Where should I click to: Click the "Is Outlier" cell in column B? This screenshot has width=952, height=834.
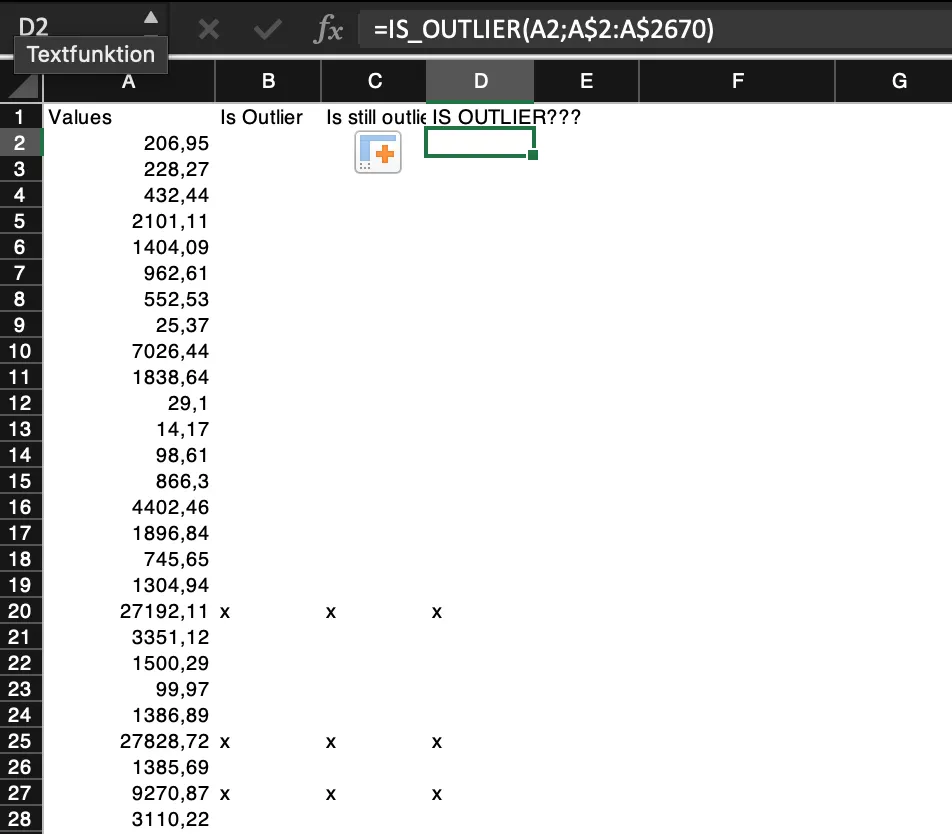tap(261, 117)
